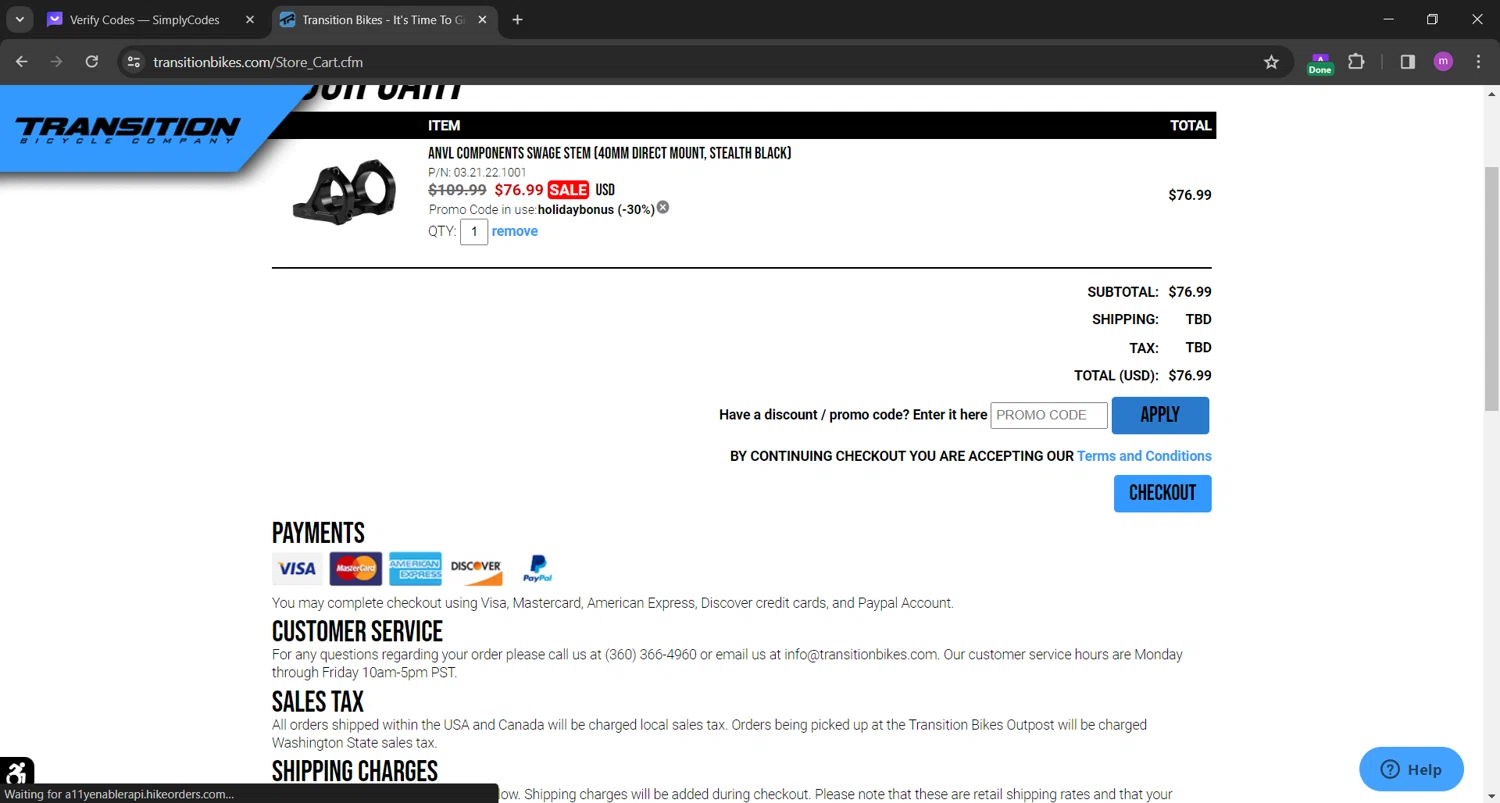This screenshot has height=803, width=1500.
Task: Remove the Swage Stem from cart
Action: (x=515, y=231)
